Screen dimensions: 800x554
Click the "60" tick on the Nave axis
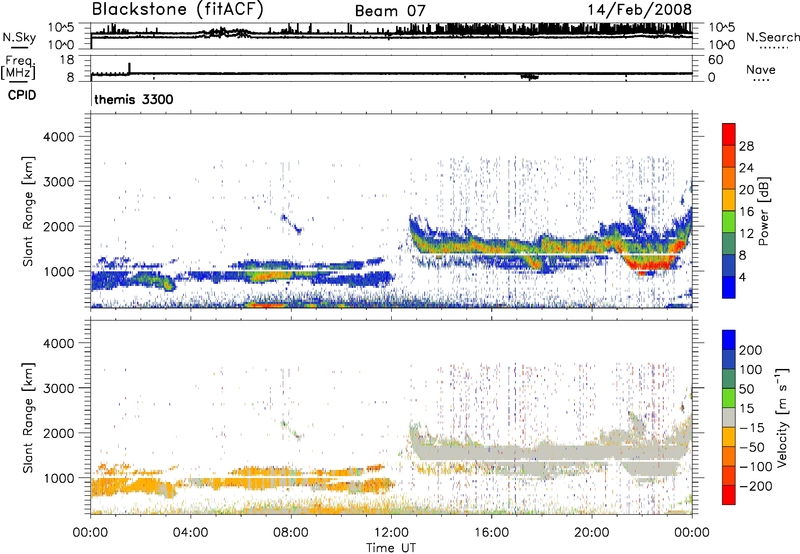coord(715,60)
